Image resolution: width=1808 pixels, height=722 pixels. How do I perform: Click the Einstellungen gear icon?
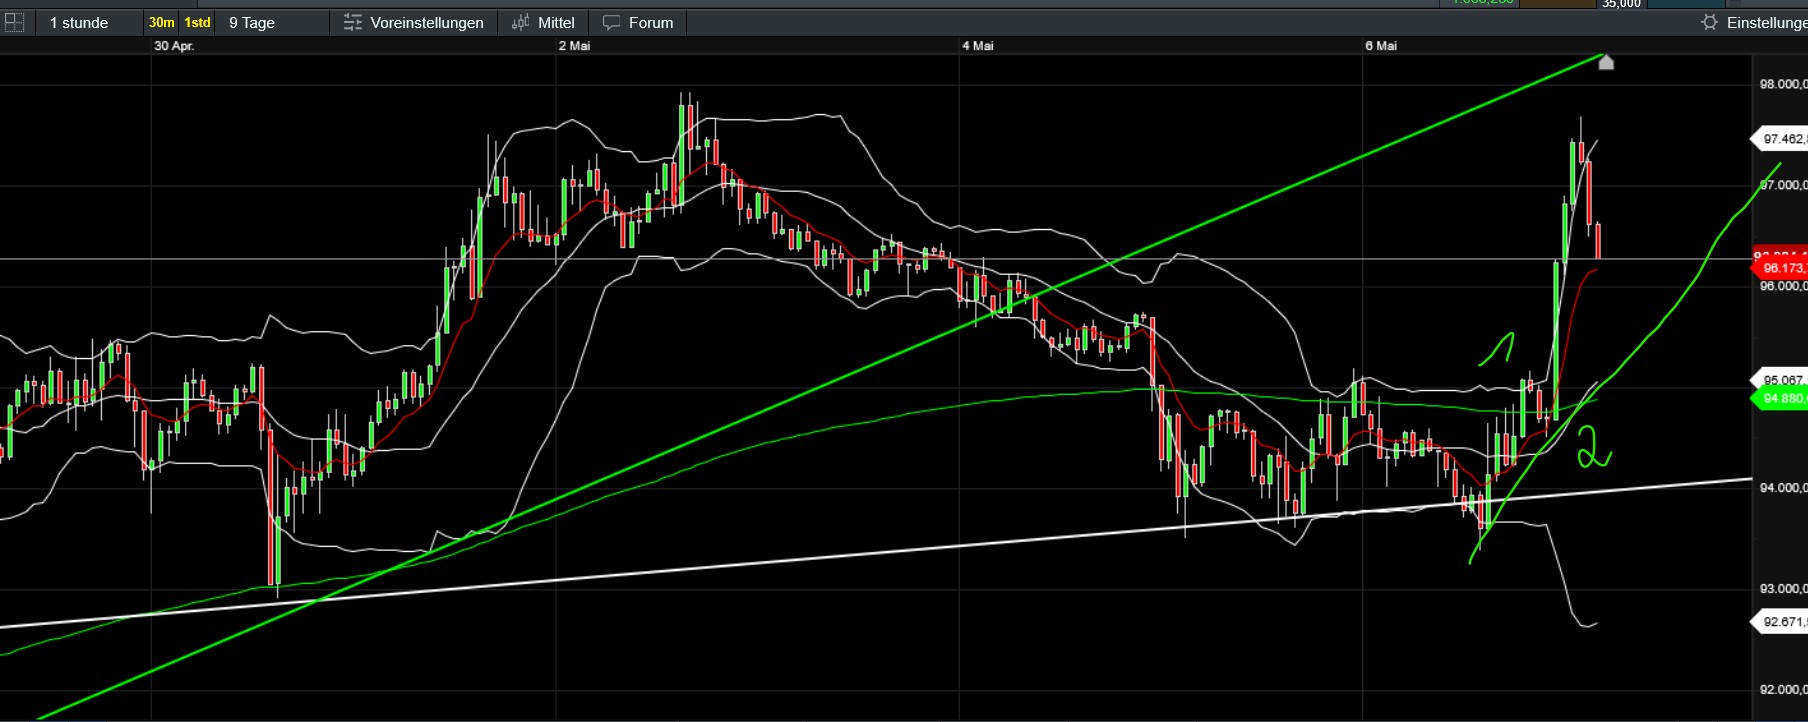tap(1710, 22)
